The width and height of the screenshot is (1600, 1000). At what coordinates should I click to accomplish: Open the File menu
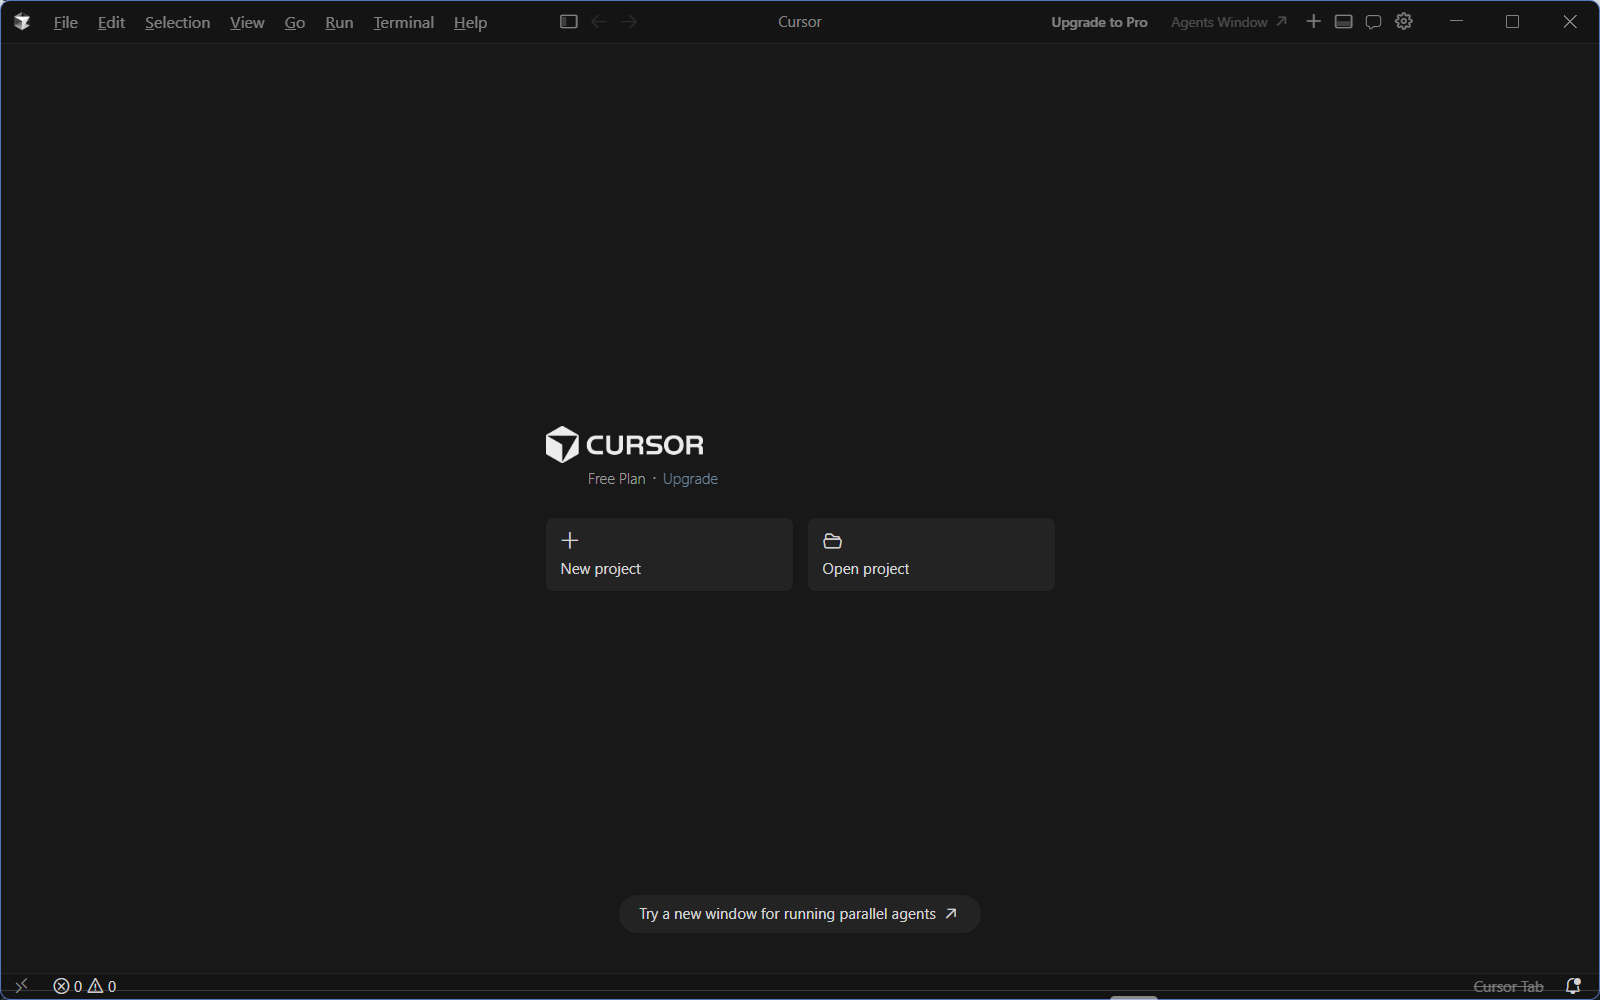pos(66,22)
